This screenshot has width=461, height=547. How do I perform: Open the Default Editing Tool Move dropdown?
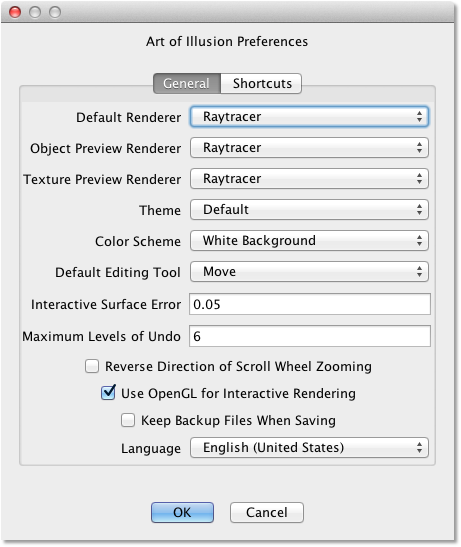pyautogui.click(x=309, y=272)
